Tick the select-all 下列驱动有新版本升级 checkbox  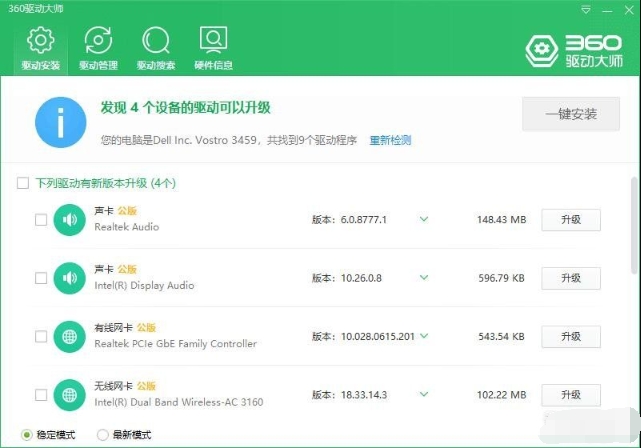coord(23,183)
